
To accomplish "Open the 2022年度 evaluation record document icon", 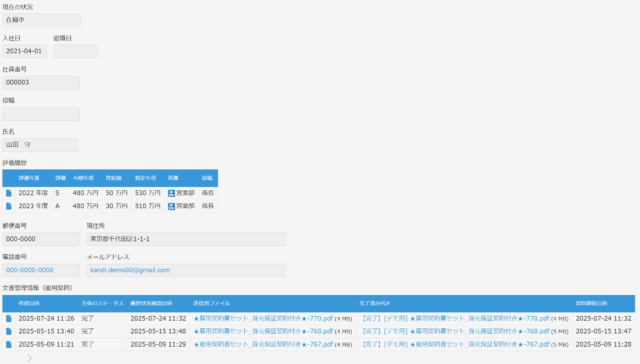I will click(9, 193).
